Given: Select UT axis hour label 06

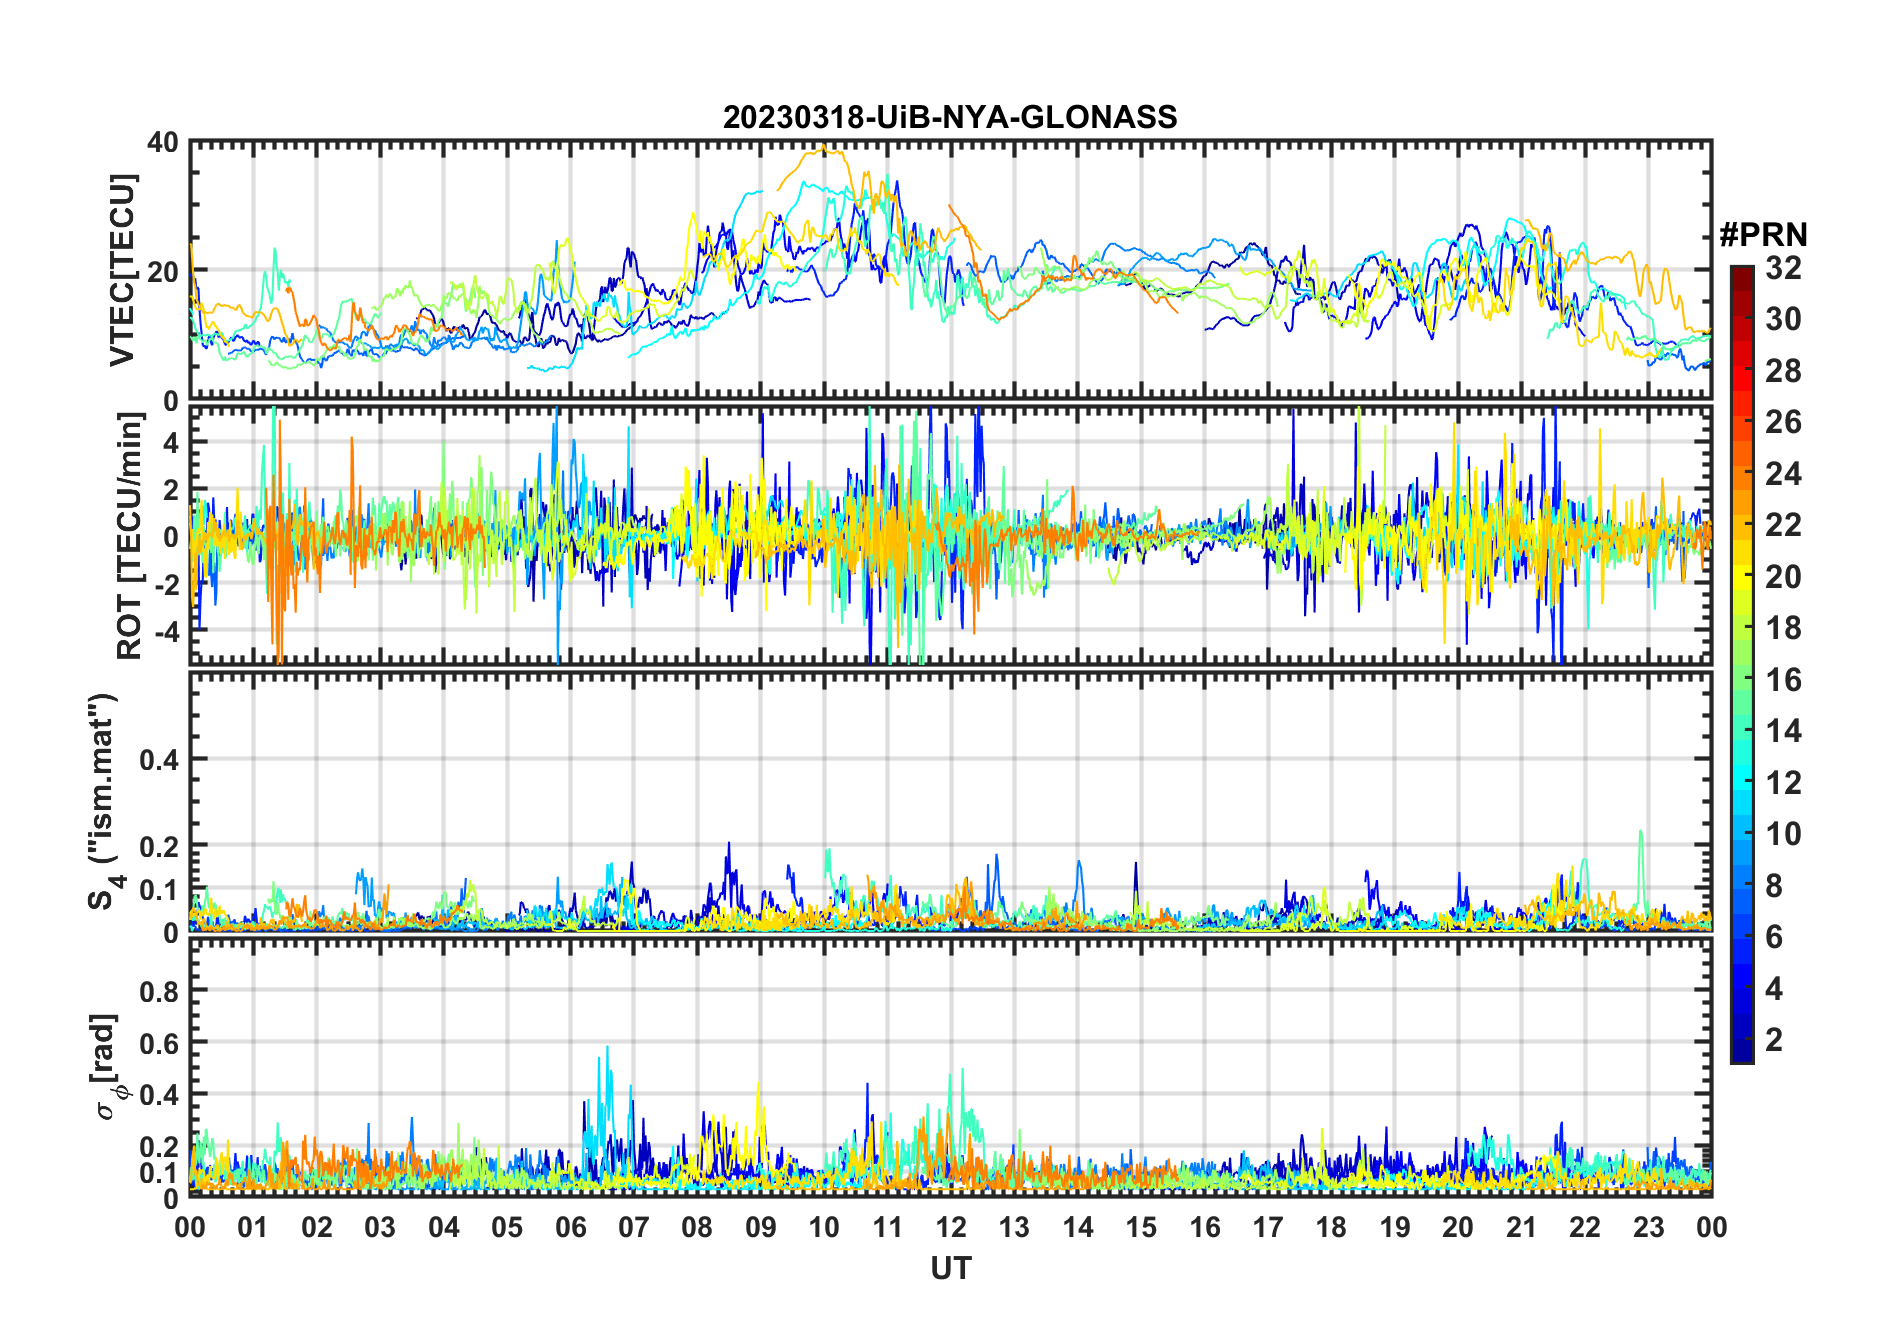Looking at the screenshot, I should (x=570, y=1227).
